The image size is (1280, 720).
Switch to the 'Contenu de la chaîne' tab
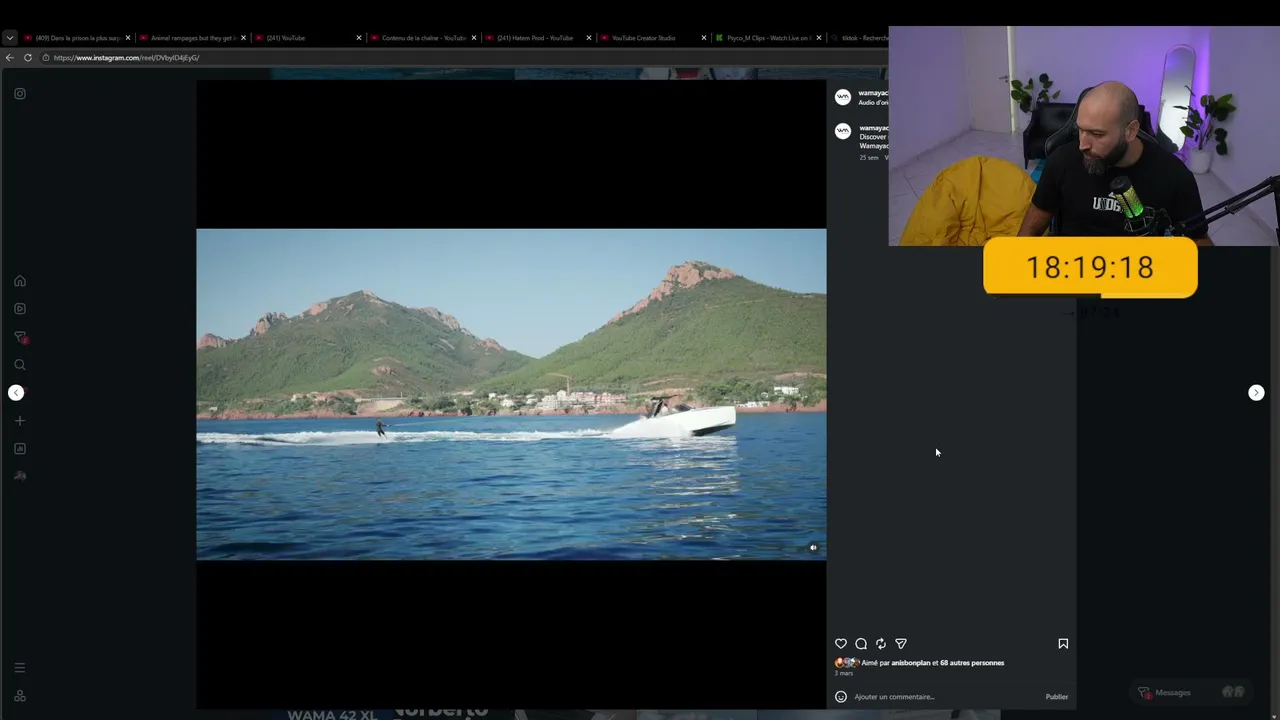coord(423,38)
